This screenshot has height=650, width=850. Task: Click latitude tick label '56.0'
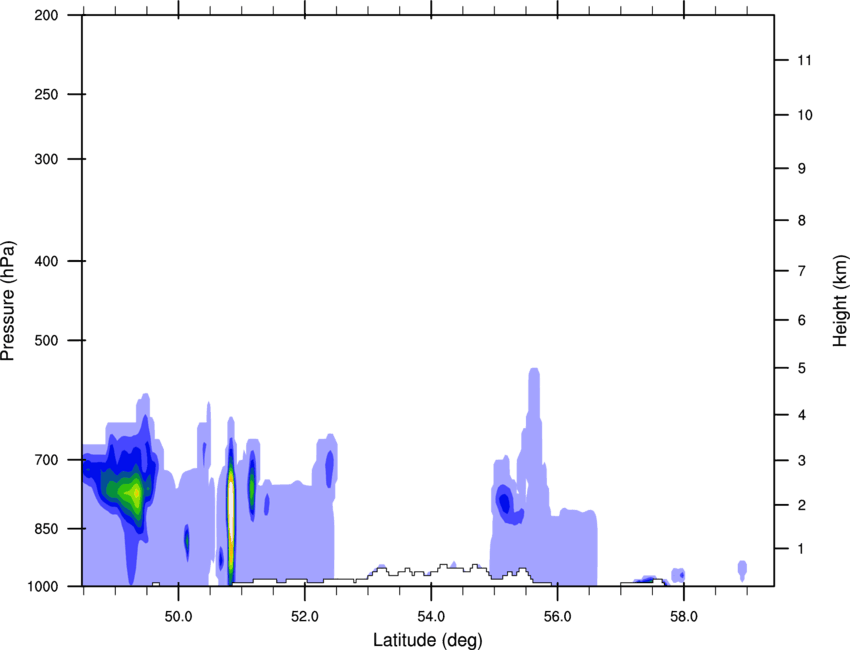pos(558,617)
